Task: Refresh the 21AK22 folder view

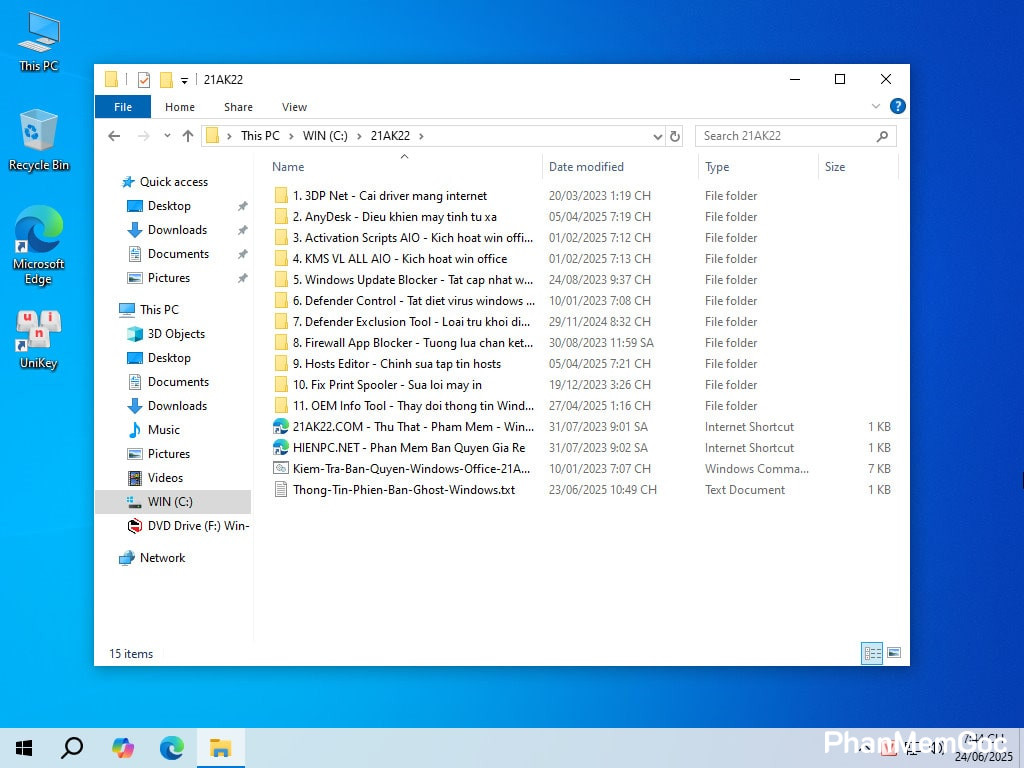Action: [x=675, y=136]
